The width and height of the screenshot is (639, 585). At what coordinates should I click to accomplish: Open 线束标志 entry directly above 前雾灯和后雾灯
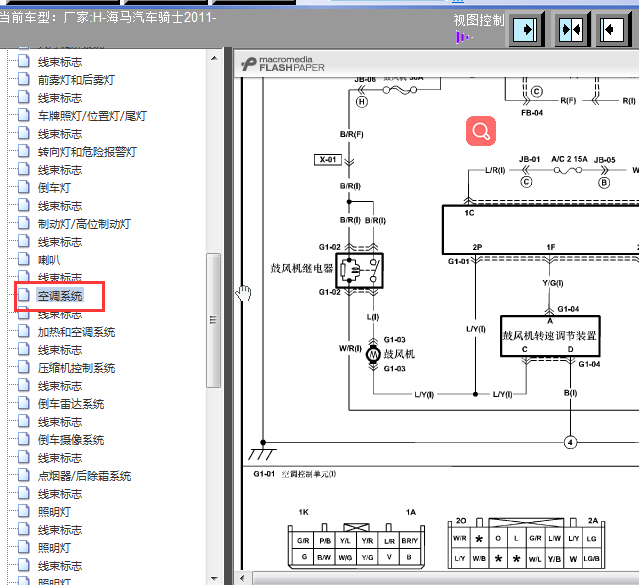pos(60,62)
